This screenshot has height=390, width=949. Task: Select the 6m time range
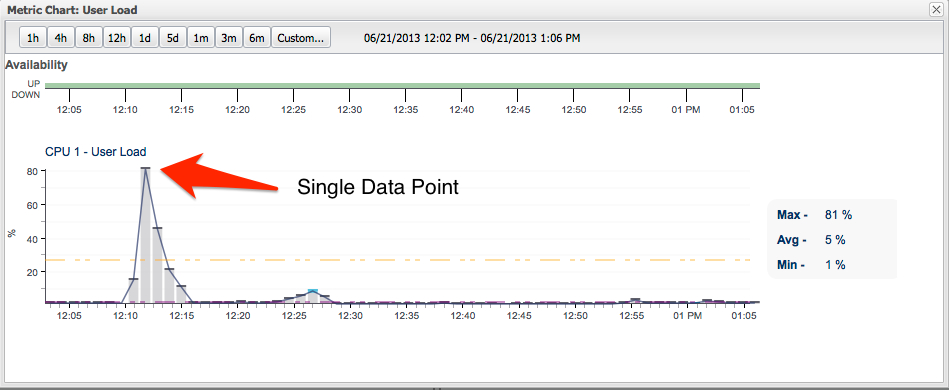(x=257, y=38)
